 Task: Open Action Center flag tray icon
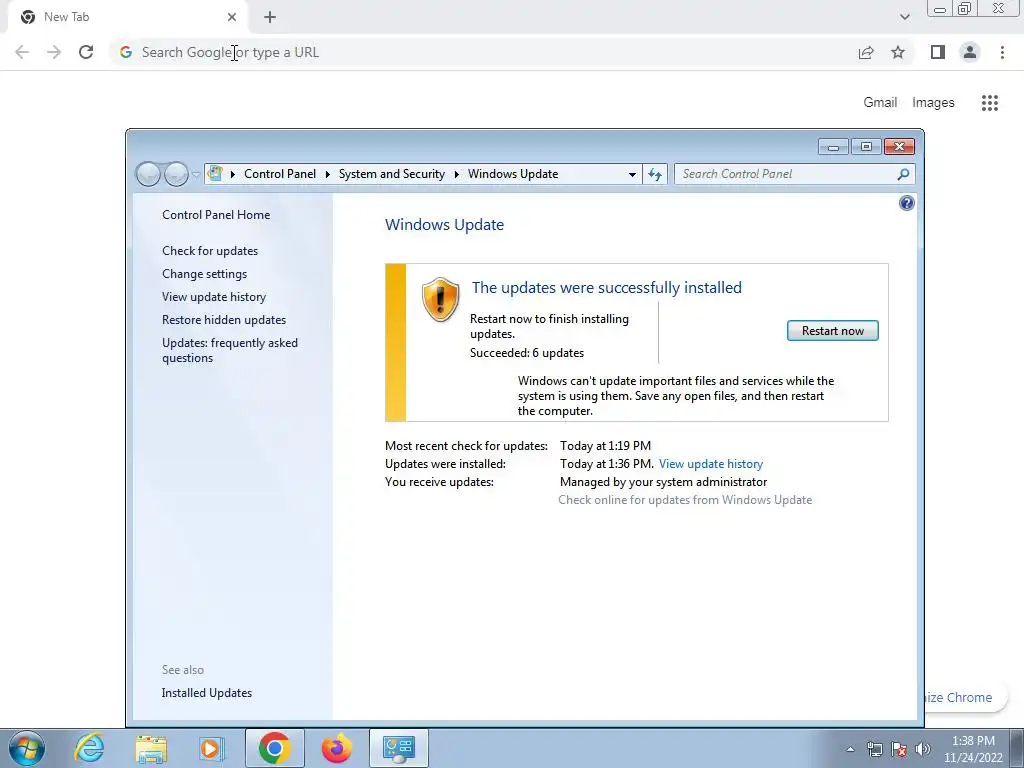(899, 749)
